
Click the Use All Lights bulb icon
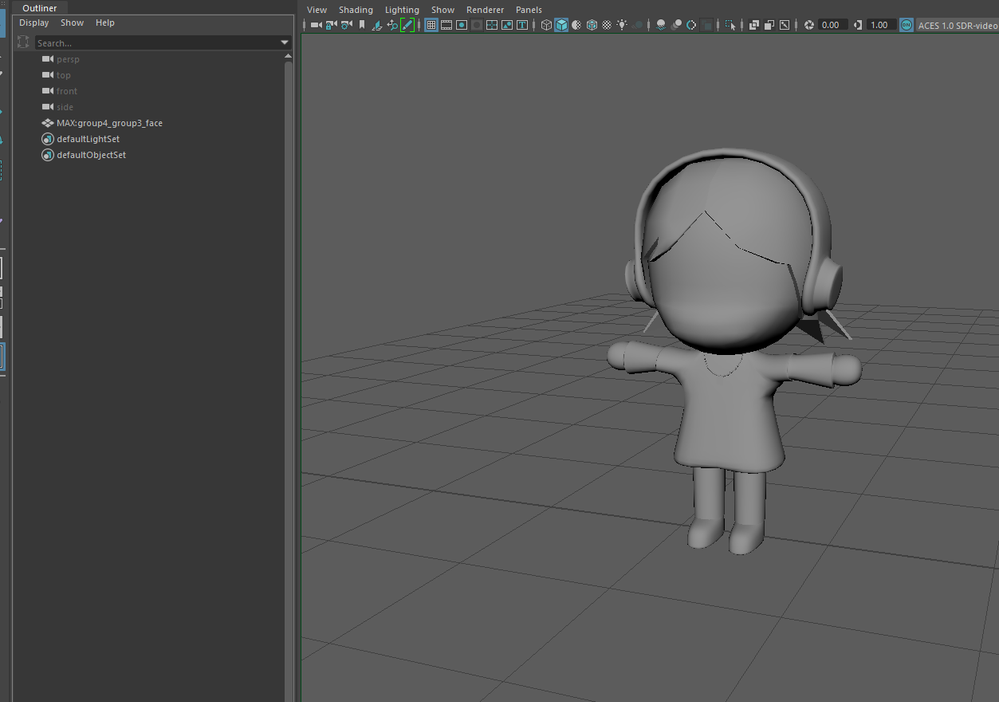622,25
